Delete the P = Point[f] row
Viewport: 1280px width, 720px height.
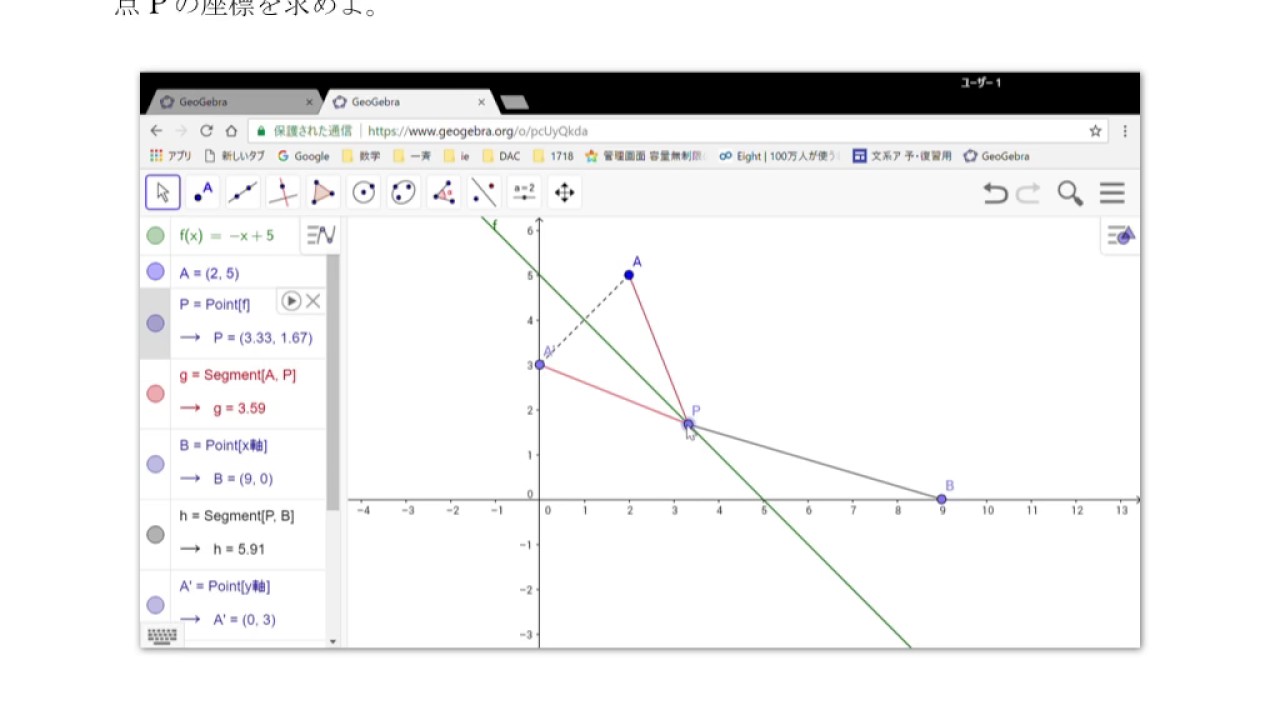(313, 301)
